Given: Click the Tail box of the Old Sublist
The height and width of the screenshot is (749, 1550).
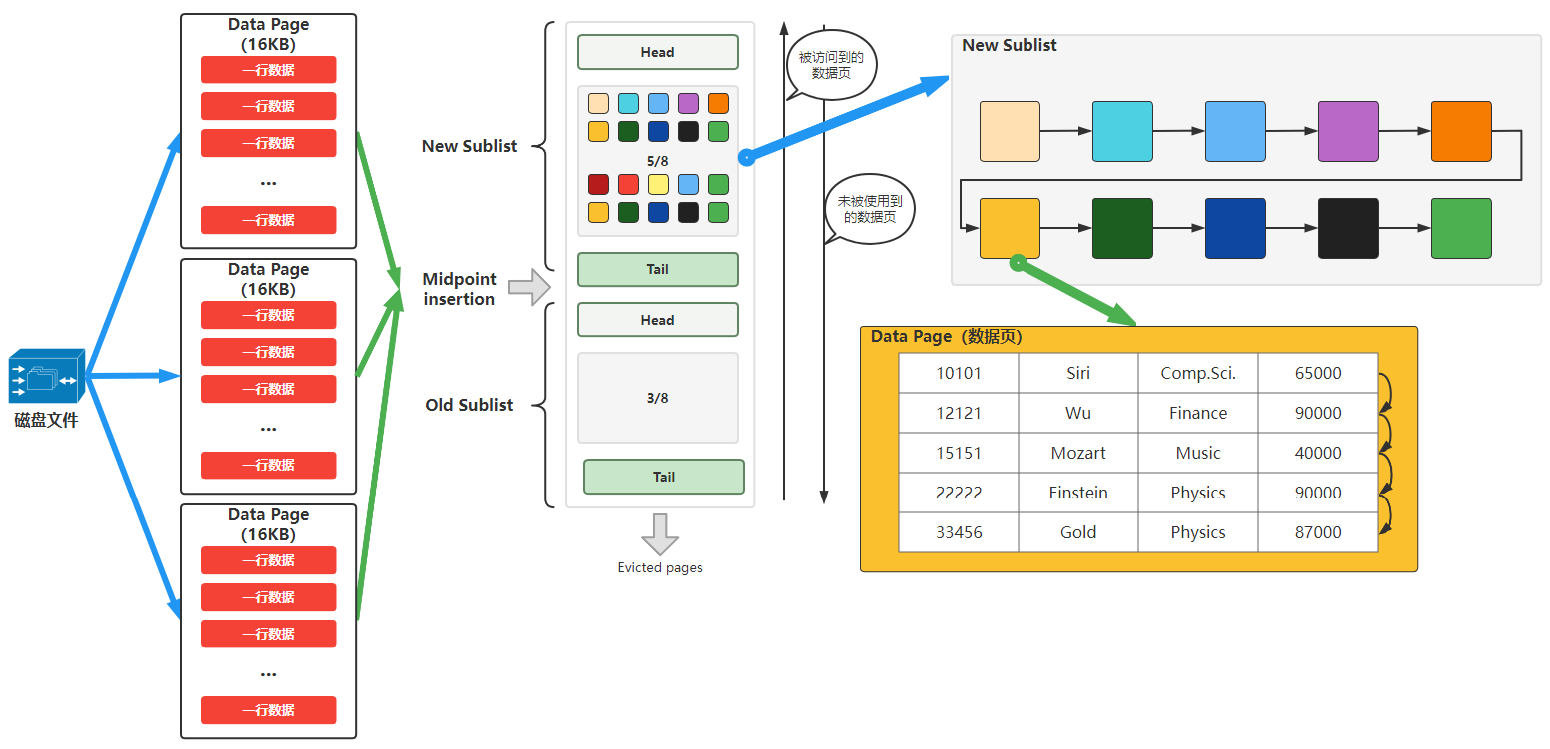Looking at the screenshot, I should [664, 477].
